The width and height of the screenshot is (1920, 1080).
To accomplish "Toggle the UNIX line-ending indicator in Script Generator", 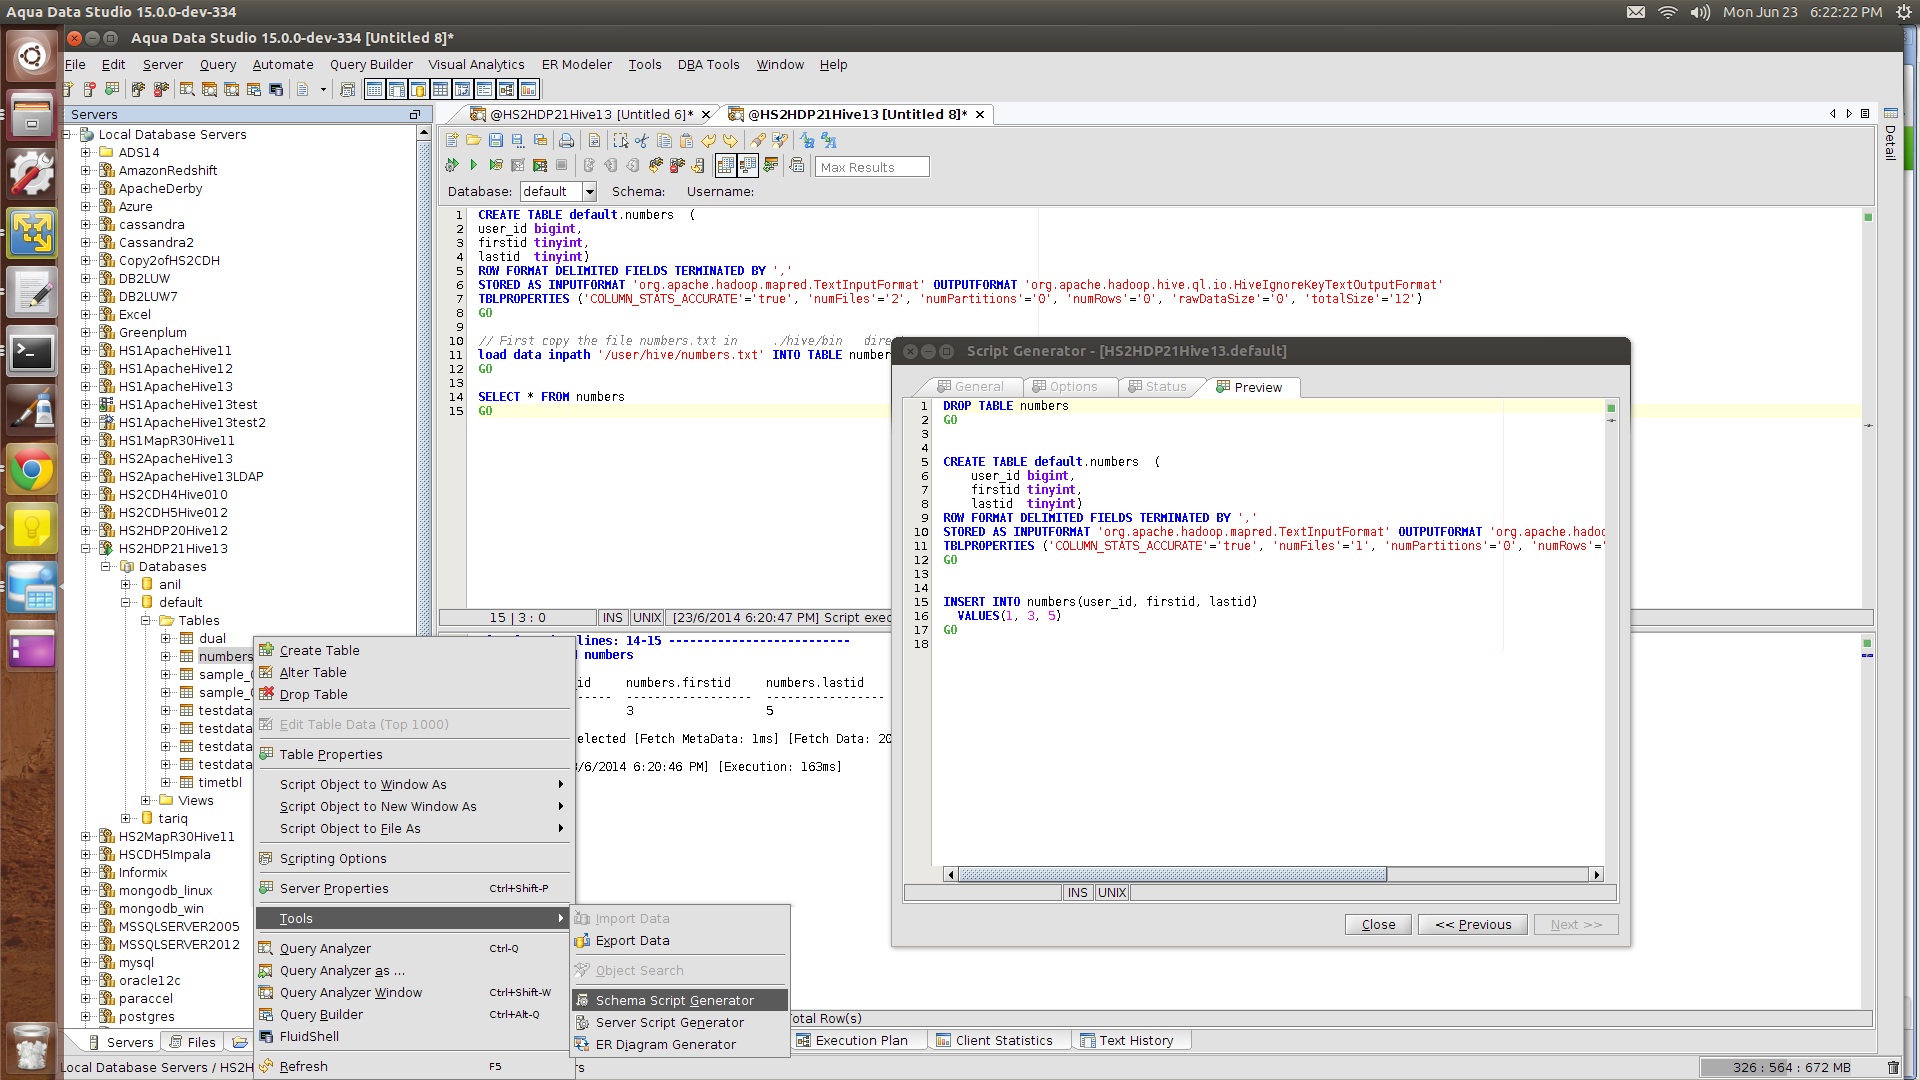I will pyautogui.click(x=1111, y=893).
